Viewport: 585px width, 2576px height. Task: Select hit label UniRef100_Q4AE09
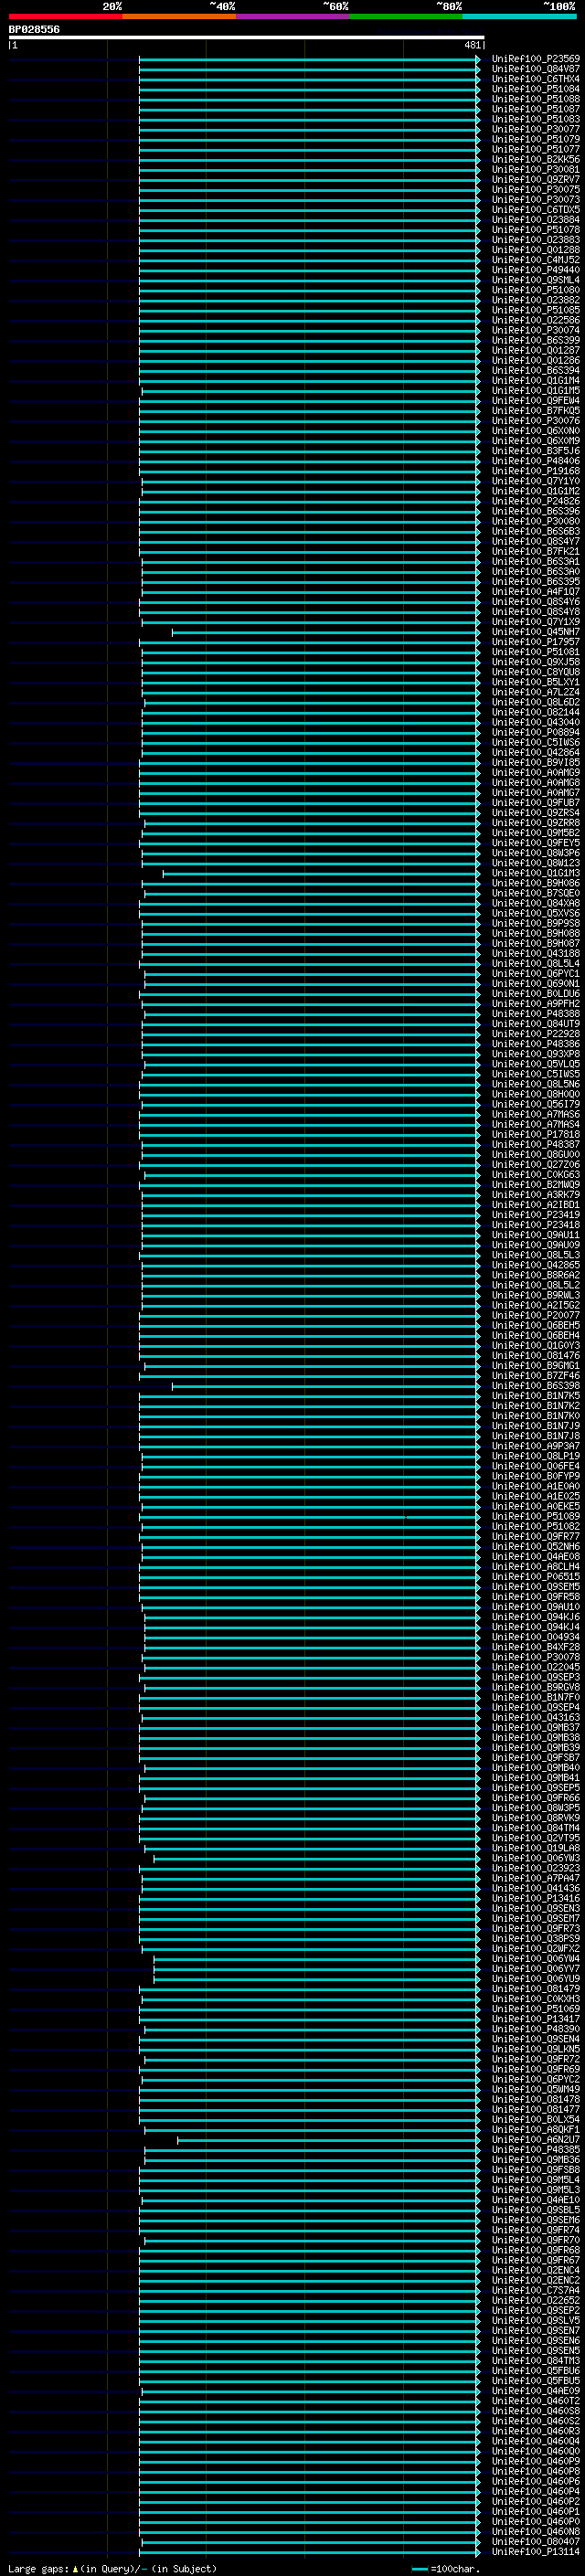point(536,2391)
